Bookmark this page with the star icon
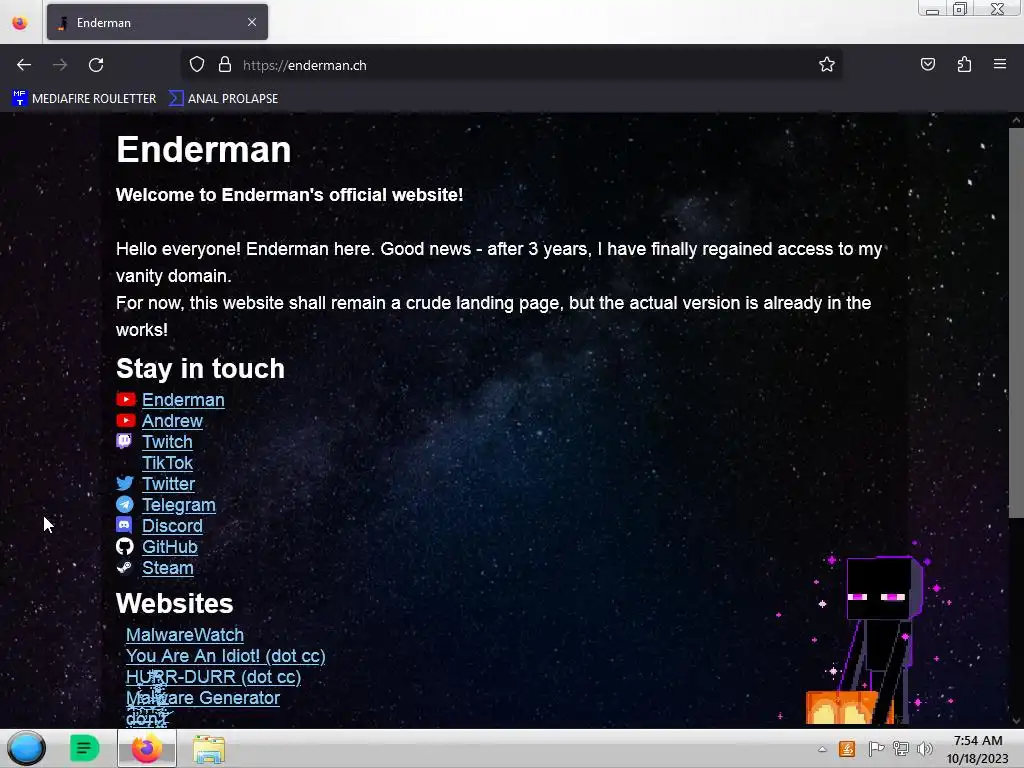The image size is (1024, 768). click(x=827, y=65)
